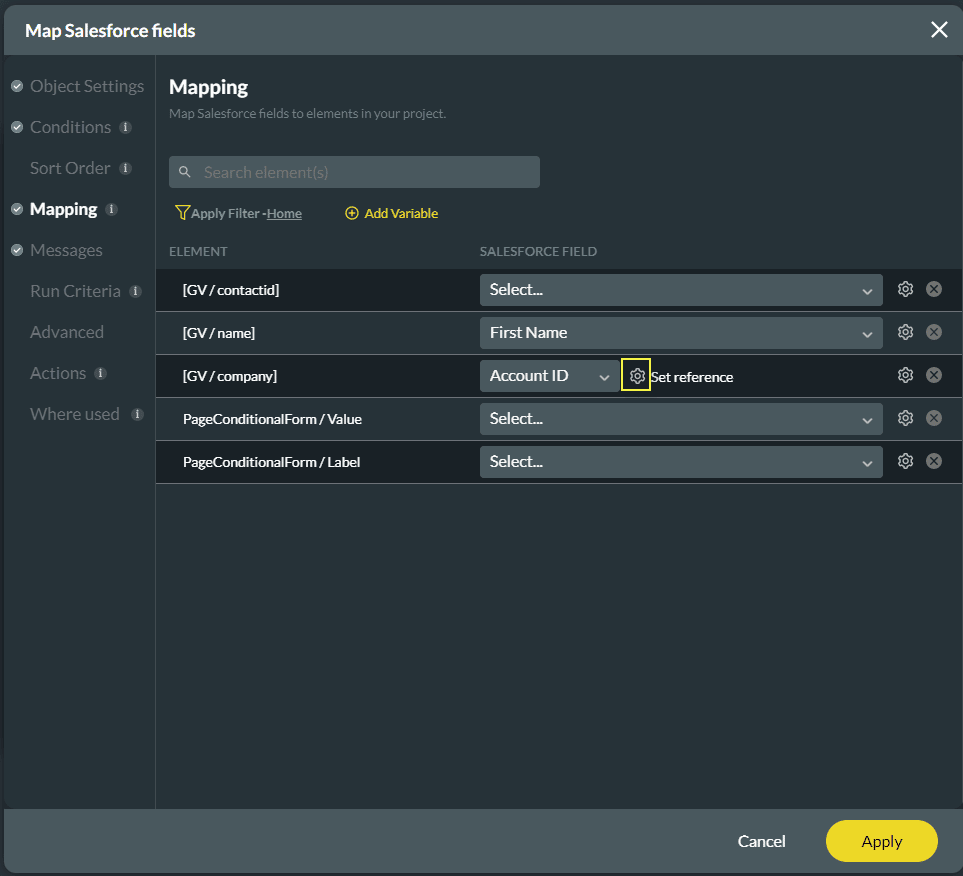Image resolution: width=963 pixels, height=876 pixels.
Task: Click the Add Variable link
Action: point(392,213)
